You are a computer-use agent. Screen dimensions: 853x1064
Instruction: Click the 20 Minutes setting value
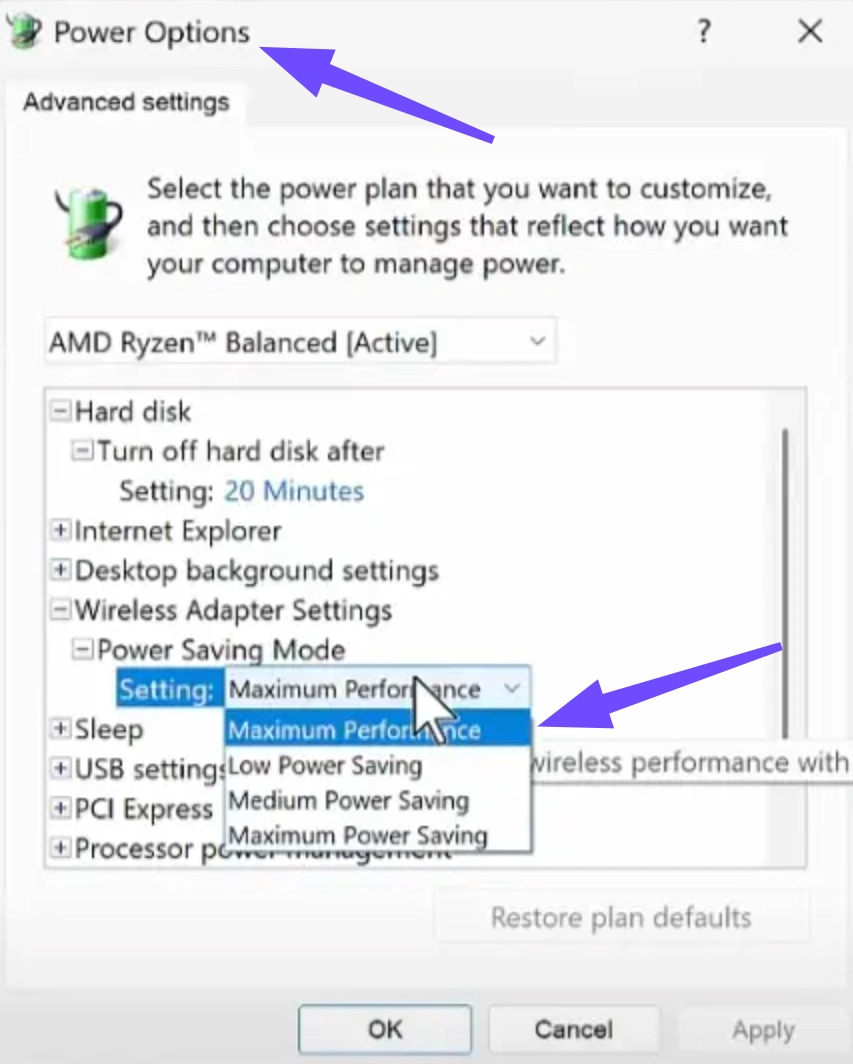pos(294,491)
